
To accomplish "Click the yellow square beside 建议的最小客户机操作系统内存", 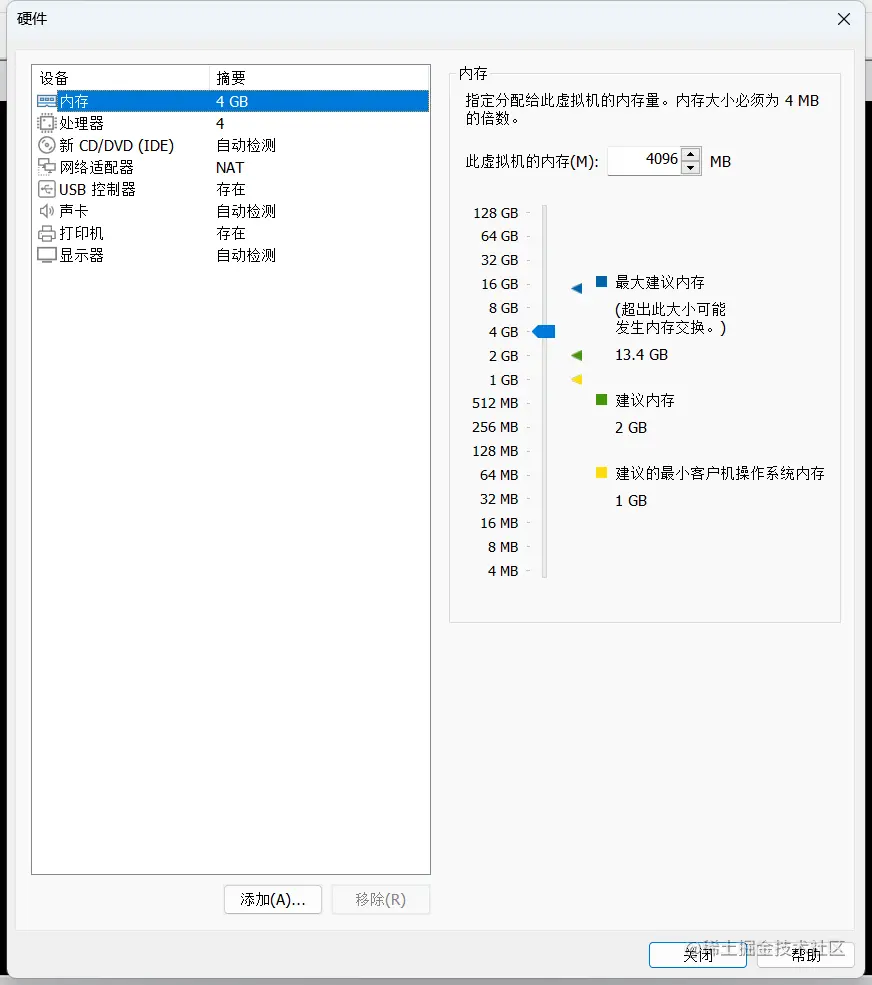I will tap(601, 472).
